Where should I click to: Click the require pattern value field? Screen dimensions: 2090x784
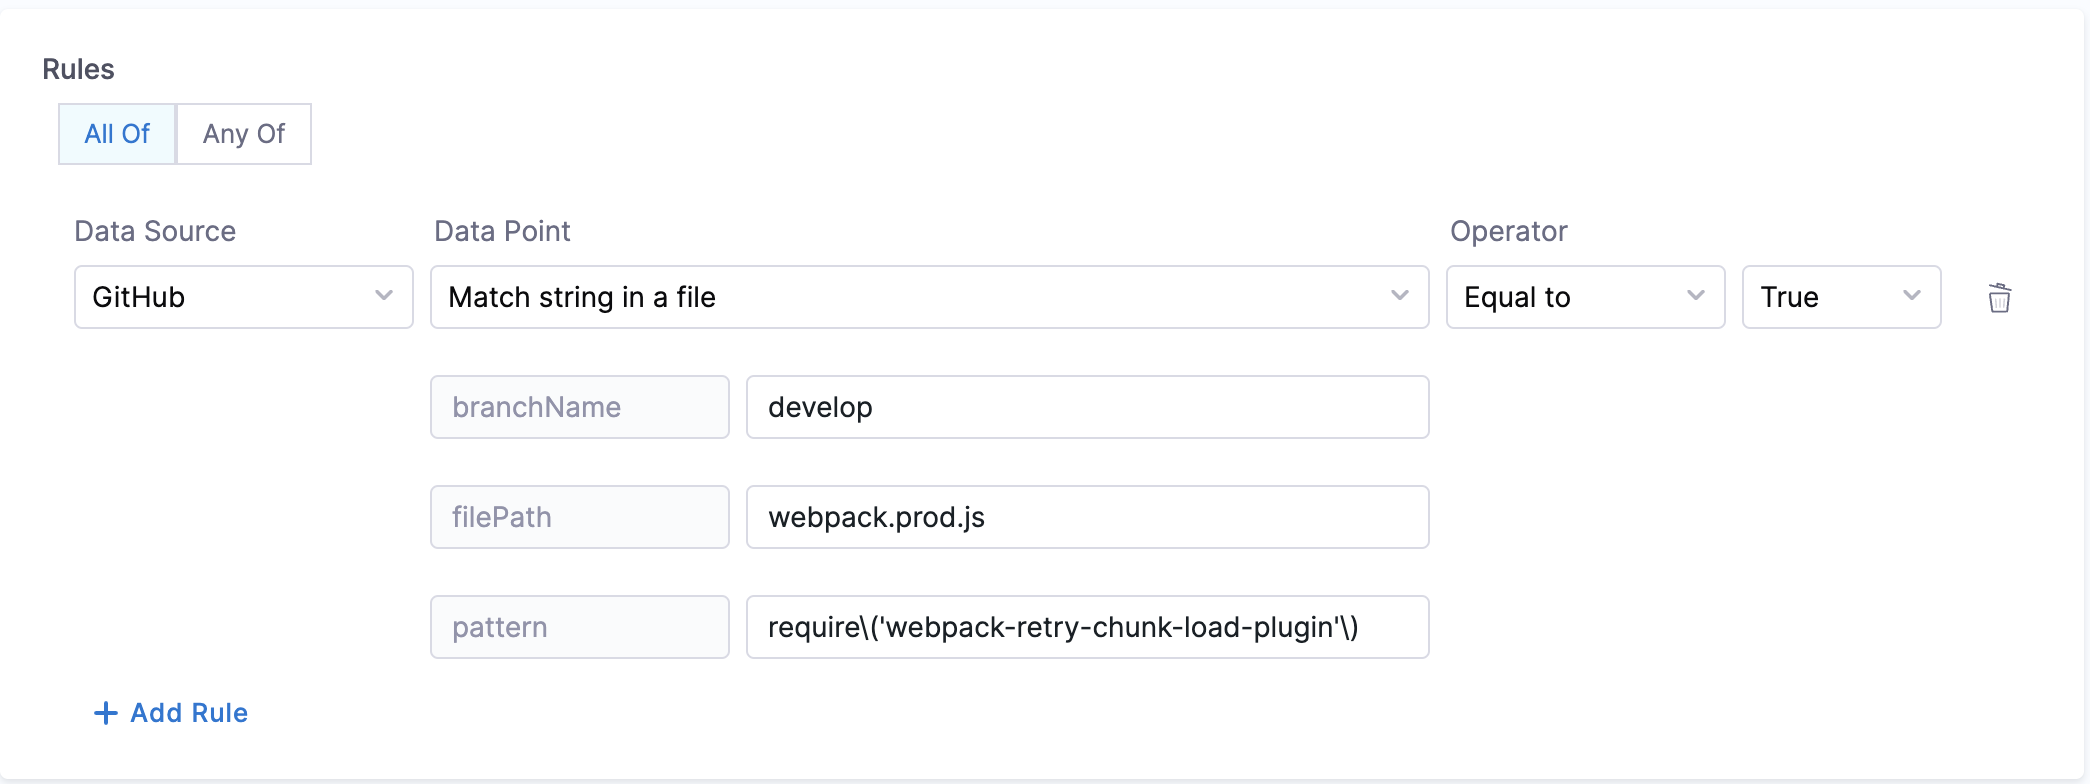coord(1087,627)
